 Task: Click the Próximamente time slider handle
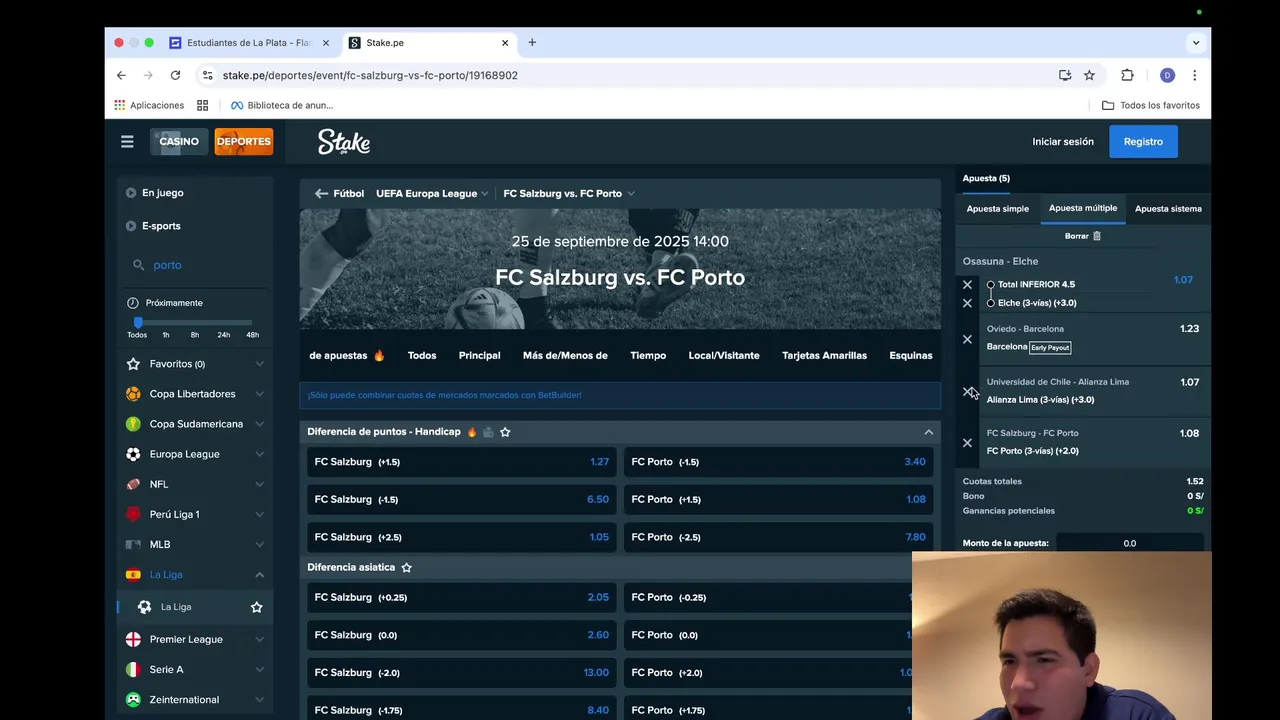click(138, 322)
